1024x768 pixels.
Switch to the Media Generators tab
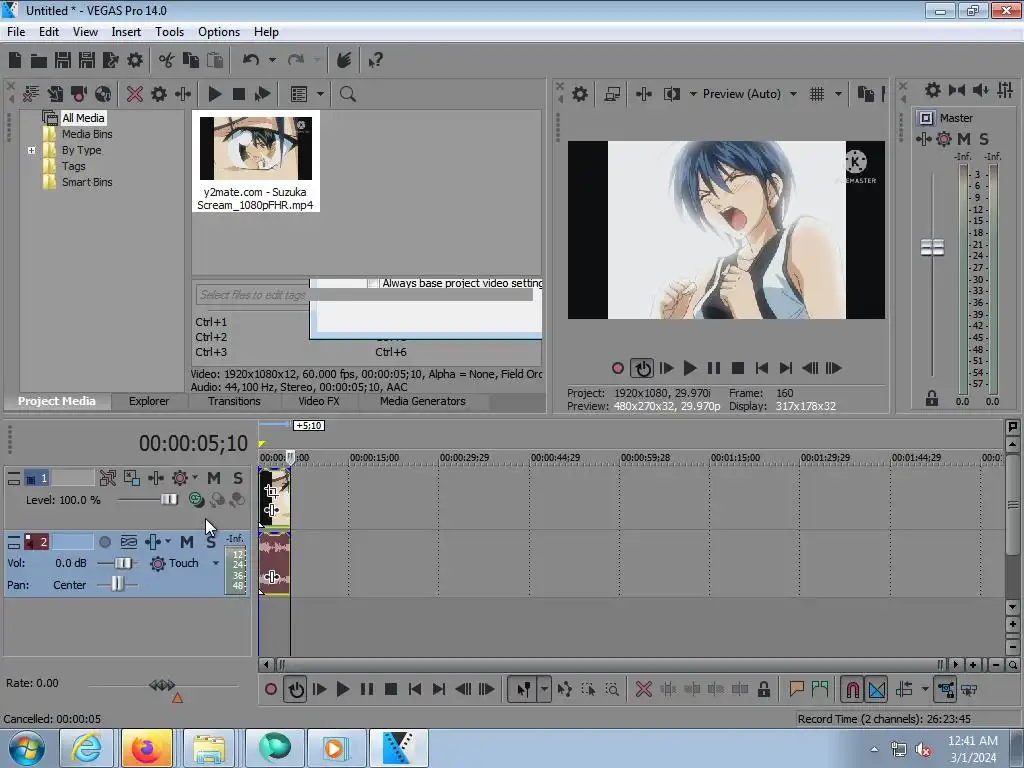pyautogui.click(x=423, y=401)
